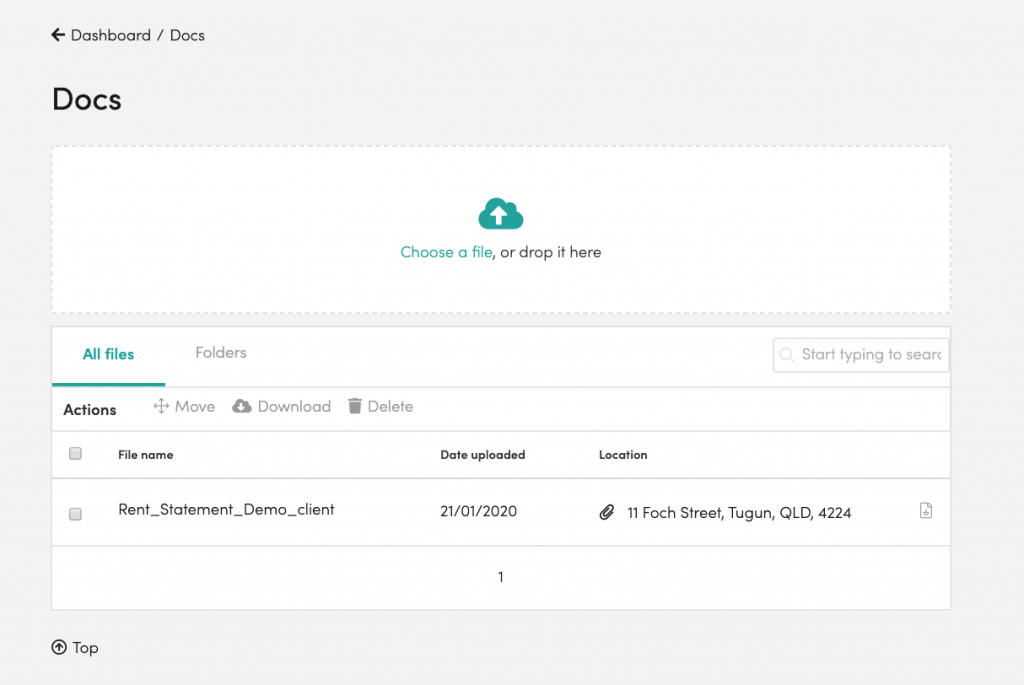Click the file document icon in row

(926, 511)
